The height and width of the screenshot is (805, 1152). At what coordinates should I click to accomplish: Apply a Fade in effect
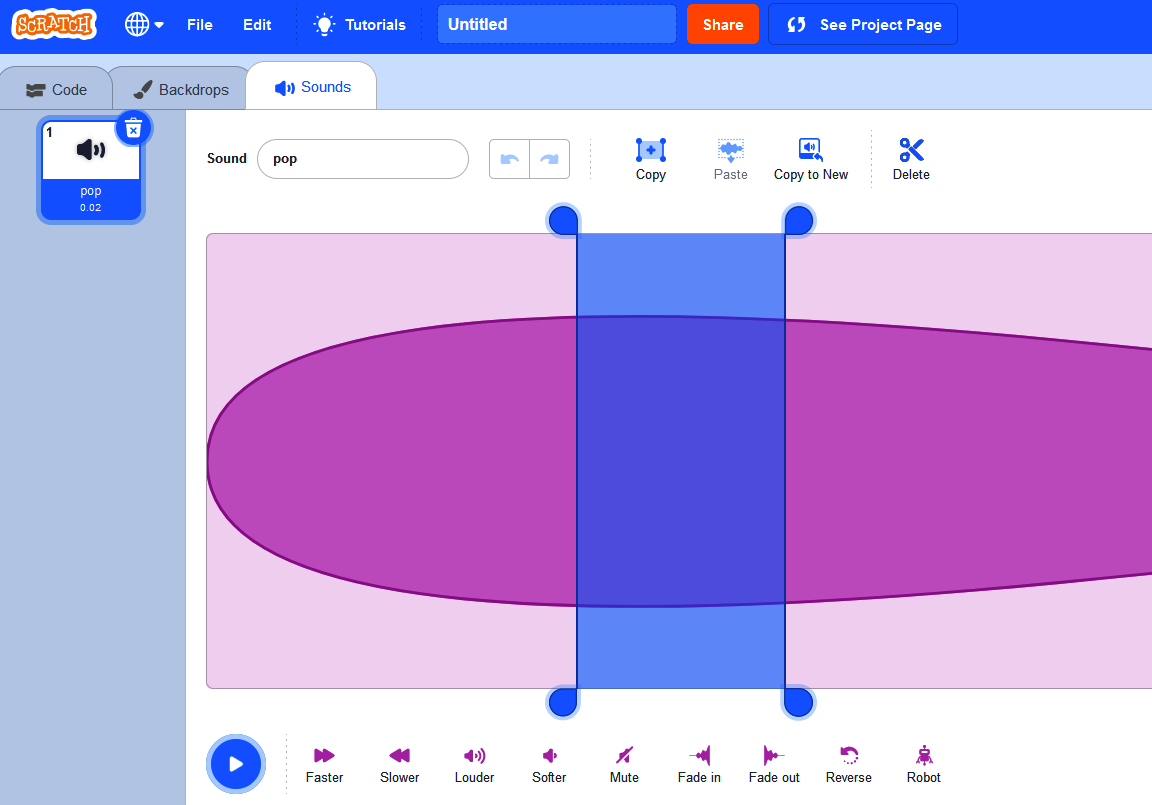coord(698,763)
